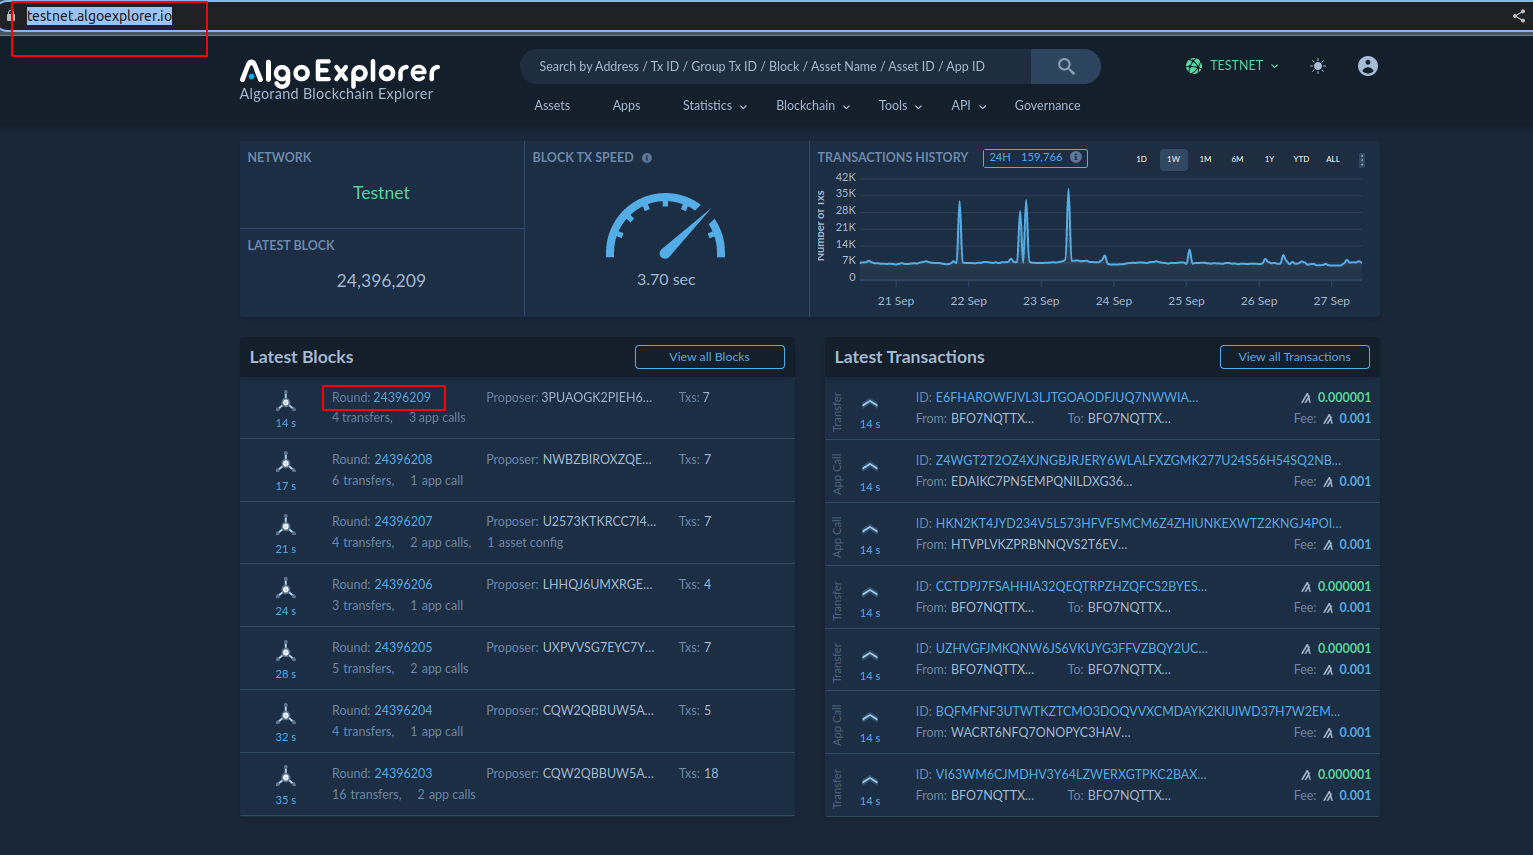
Task: Click the arrow icon of transaction Z4WGT2T2OZ4
Action: pos(870,467)
